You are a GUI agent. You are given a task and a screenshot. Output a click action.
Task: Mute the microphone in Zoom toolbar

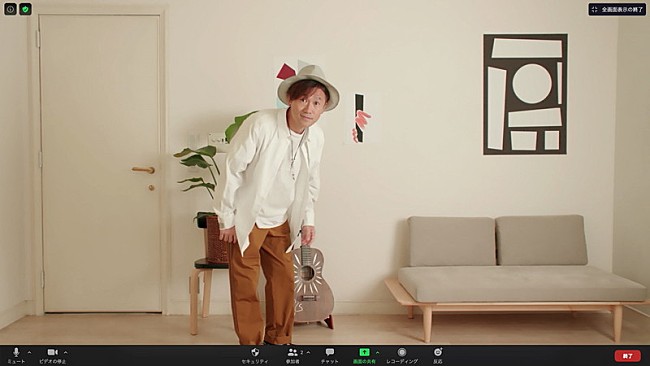pos(16,356)
